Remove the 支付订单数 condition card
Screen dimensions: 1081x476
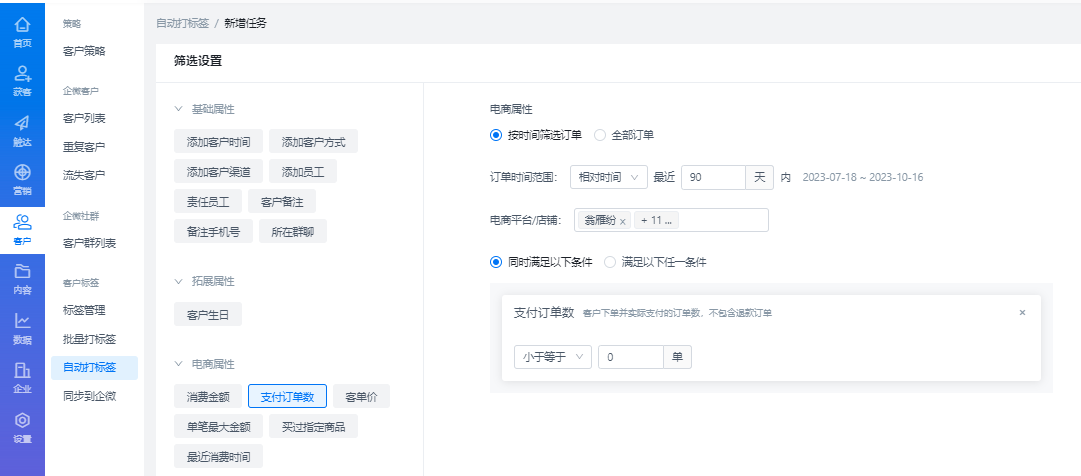point(1022,313)
